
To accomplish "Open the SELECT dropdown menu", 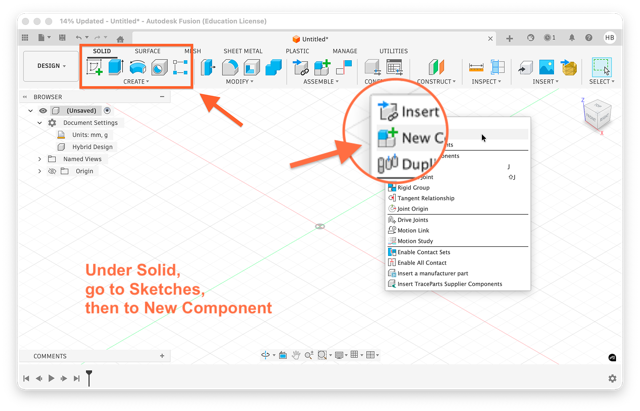I will 602,82.
